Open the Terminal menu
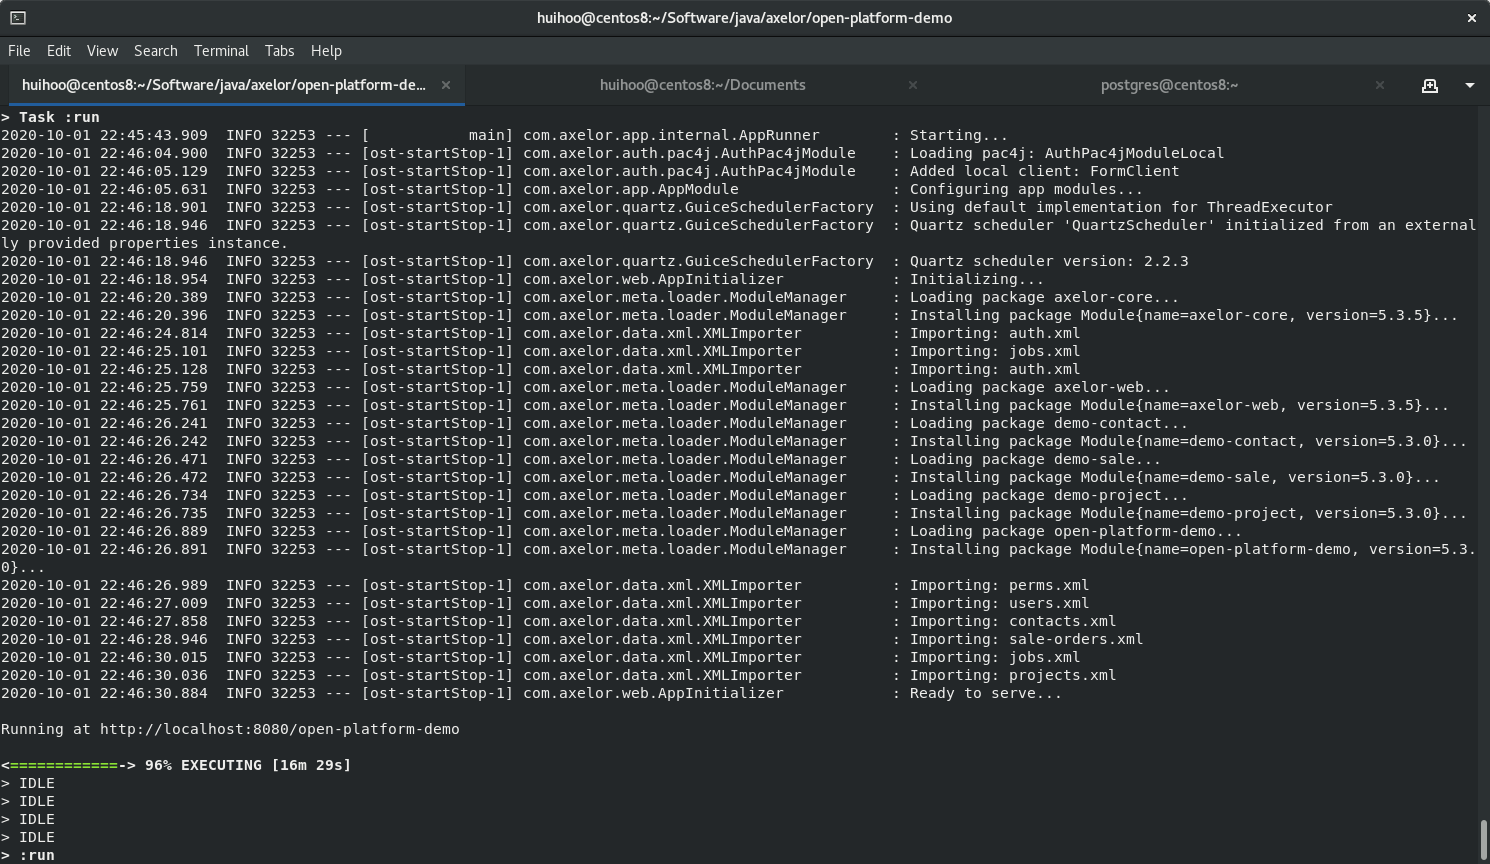This screenshot has height=864, width=1490. pyautogui.click(x=221, y=51)
